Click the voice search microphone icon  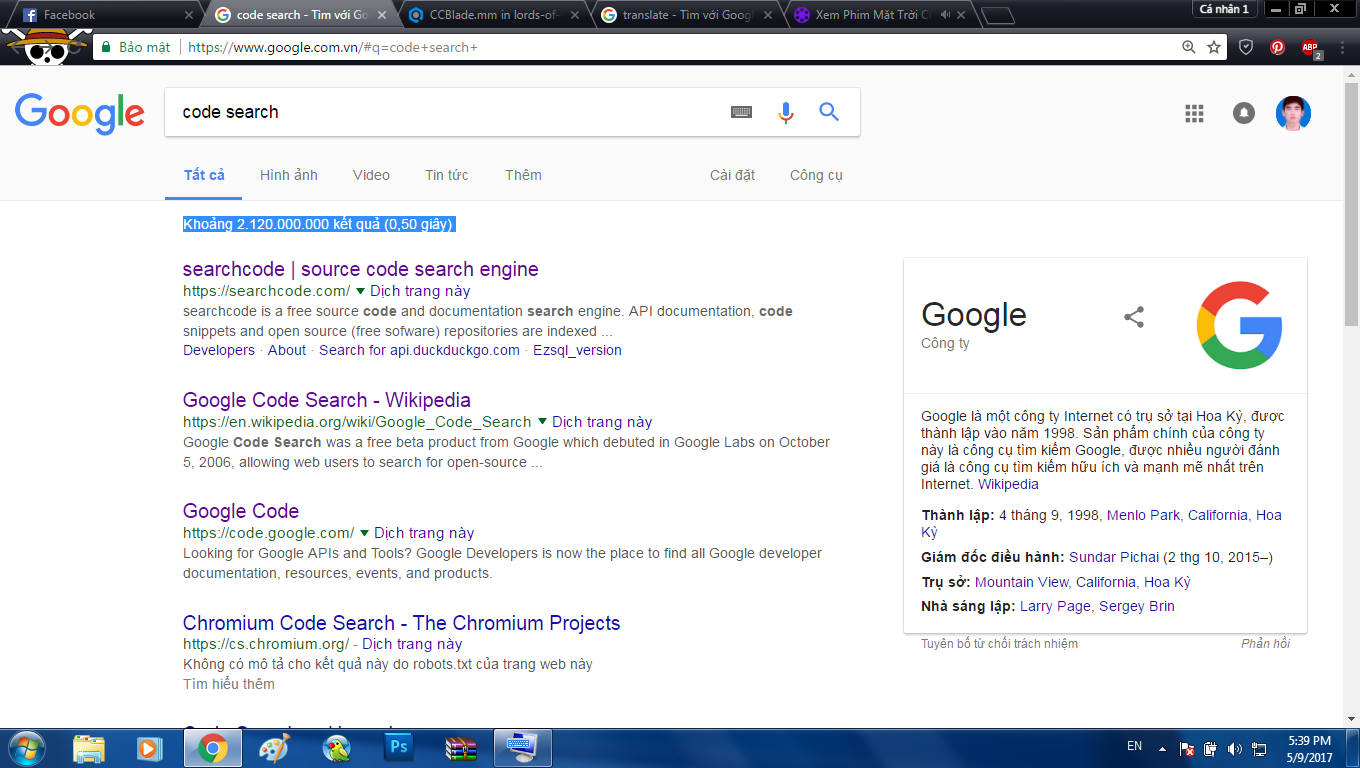click(x=786, y=113)
